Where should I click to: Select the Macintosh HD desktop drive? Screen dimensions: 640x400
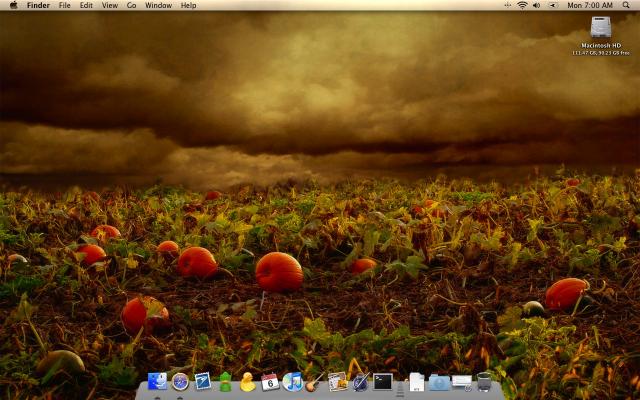pos(600,30)
